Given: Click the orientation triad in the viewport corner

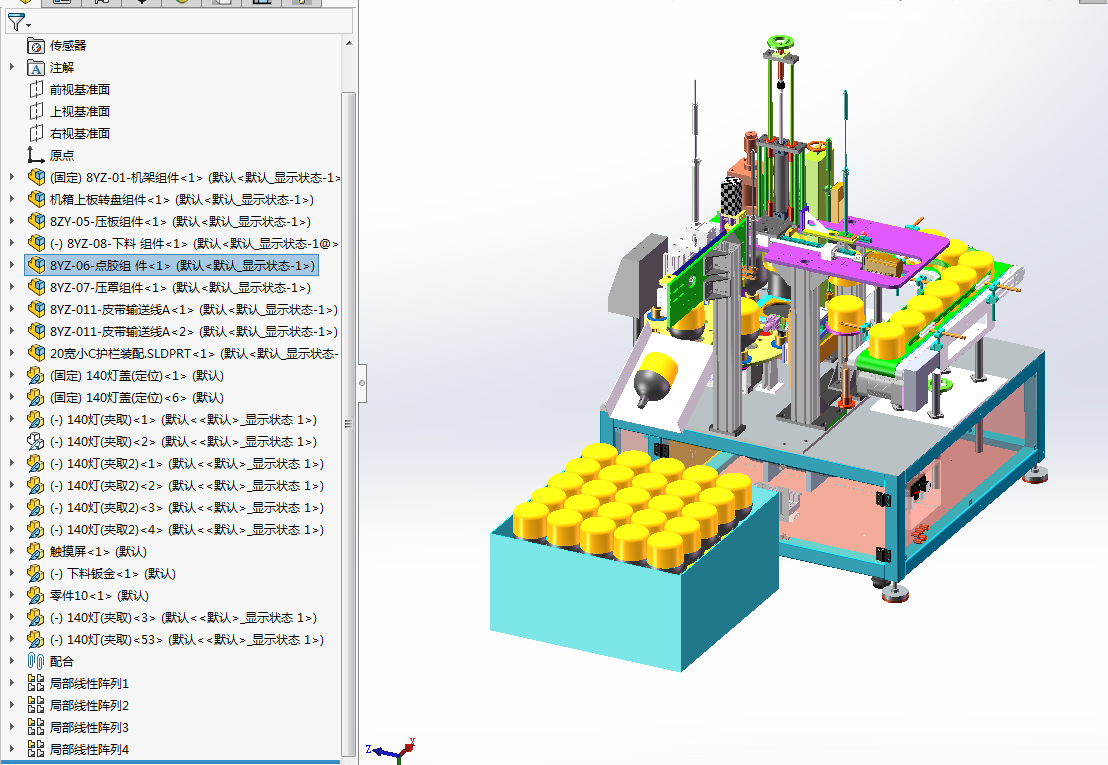Looking at the screenshot, I should pos(391,750).
